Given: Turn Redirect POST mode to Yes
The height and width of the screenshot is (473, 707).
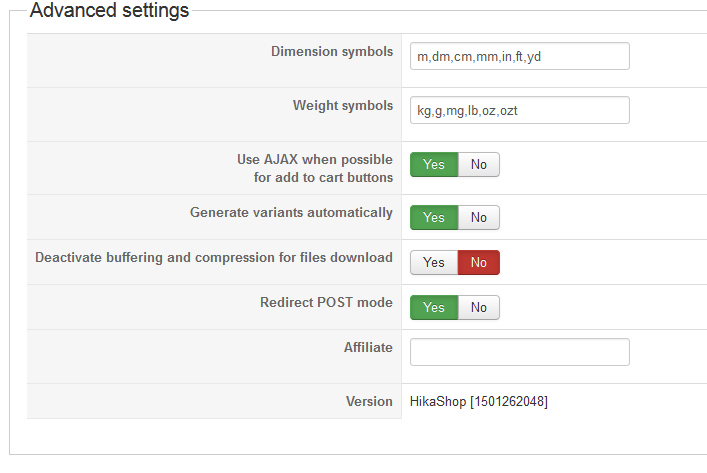Looking at the screenshot, I should coord(434,307).
